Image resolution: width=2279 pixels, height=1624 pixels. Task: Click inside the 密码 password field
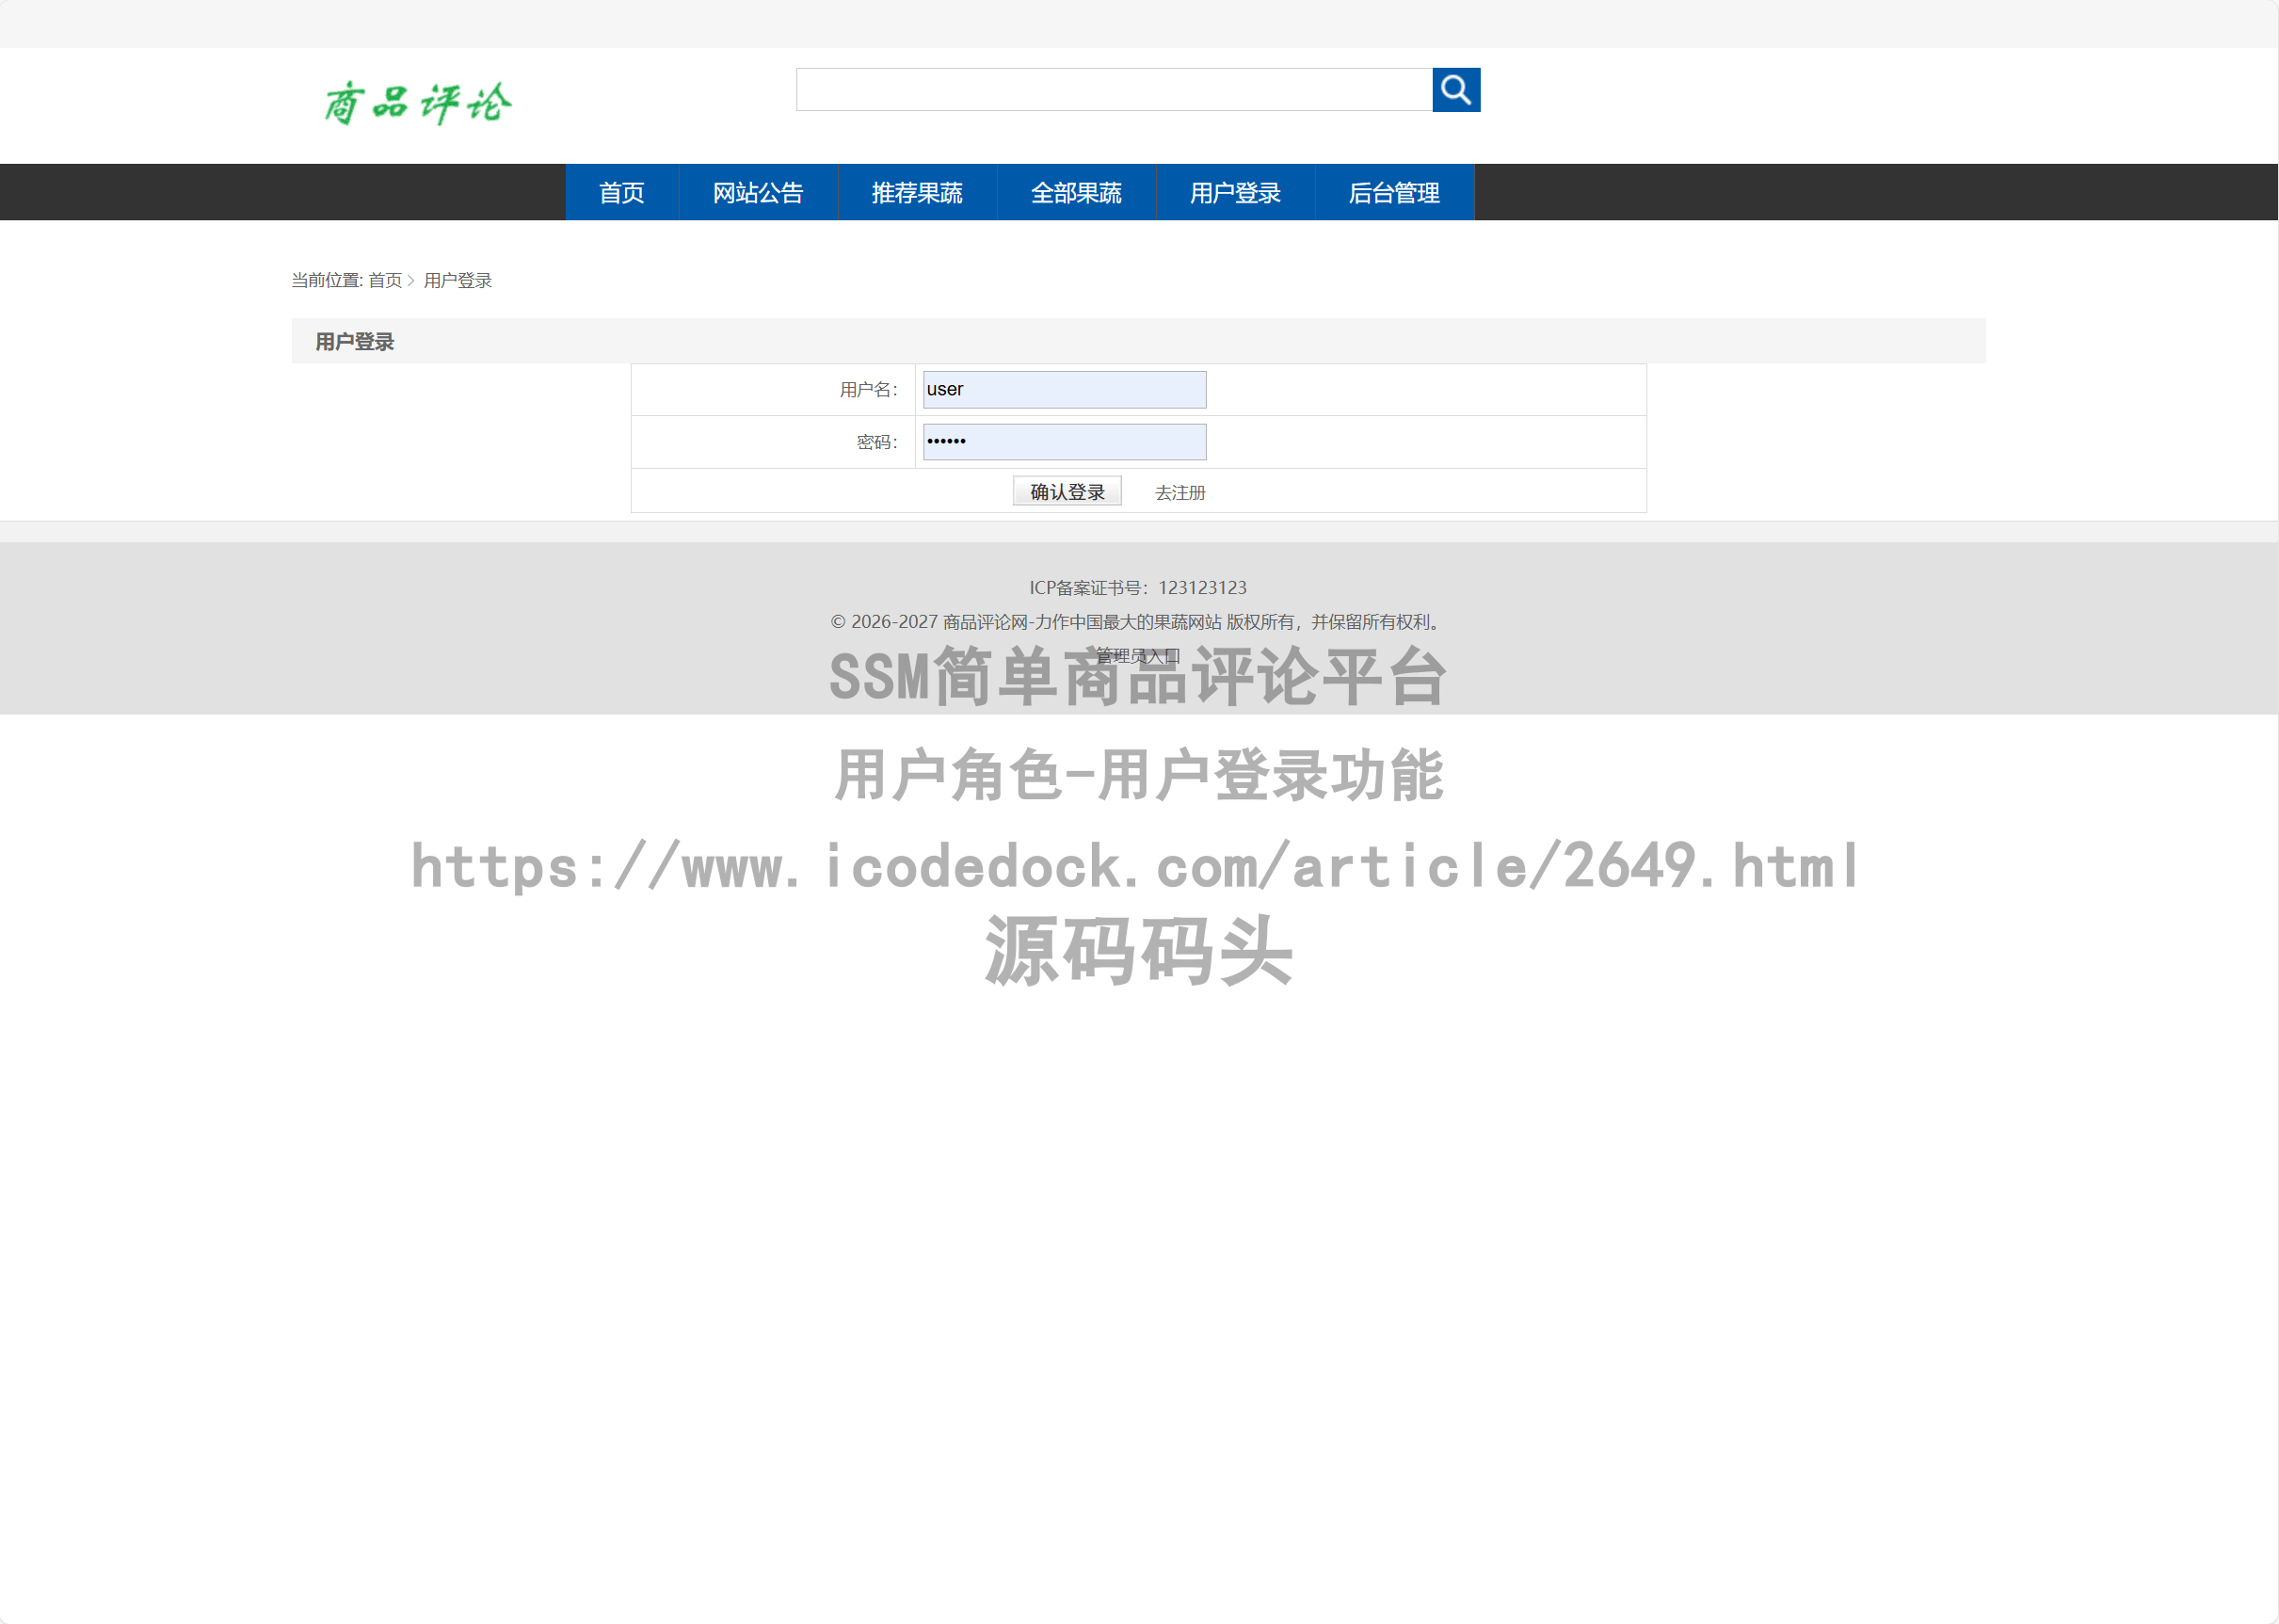pyautogui.click(x=1063, y=441)
